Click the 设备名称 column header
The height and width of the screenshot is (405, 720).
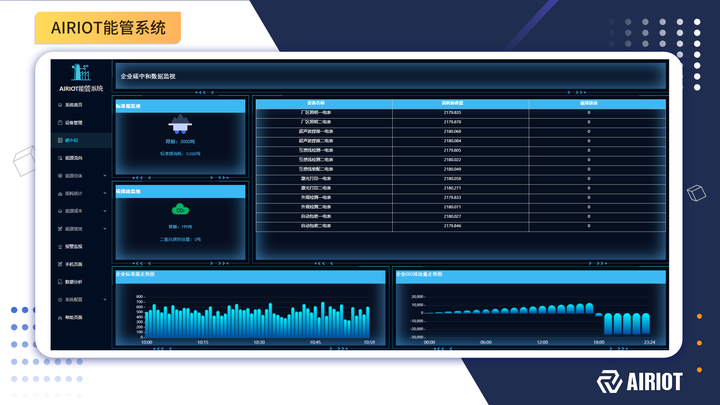316,103
